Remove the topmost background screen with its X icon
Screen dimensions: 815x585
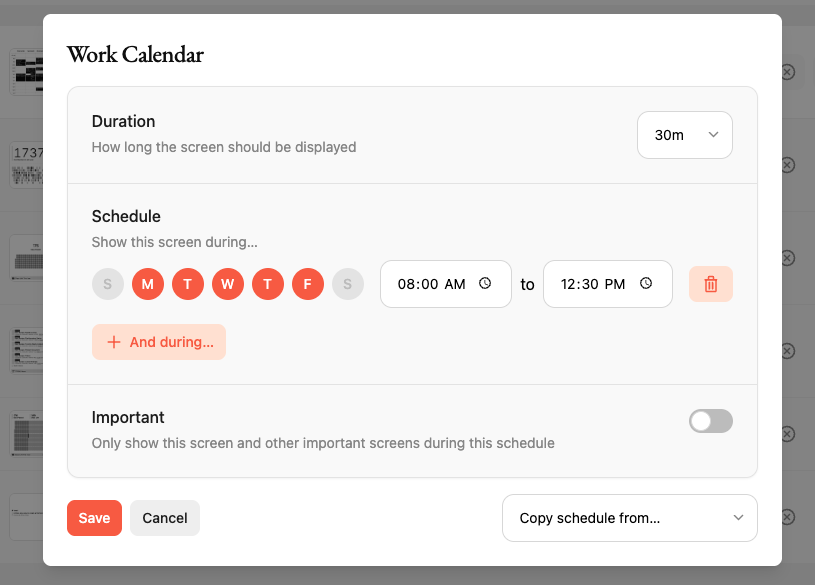coord(787,72)
